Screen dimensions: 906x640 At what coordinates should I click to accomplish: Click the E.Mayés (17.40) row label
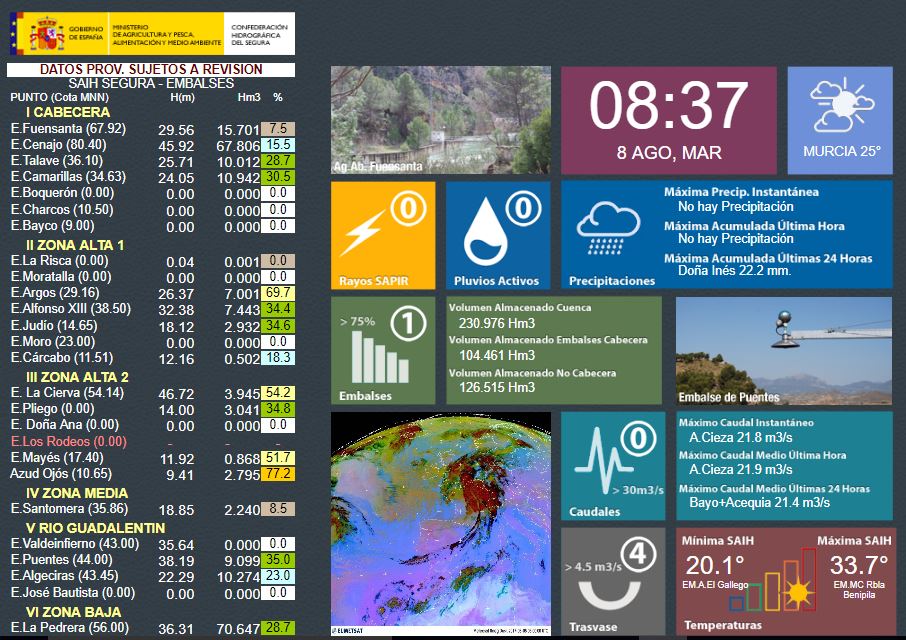(x=57, y=457)
